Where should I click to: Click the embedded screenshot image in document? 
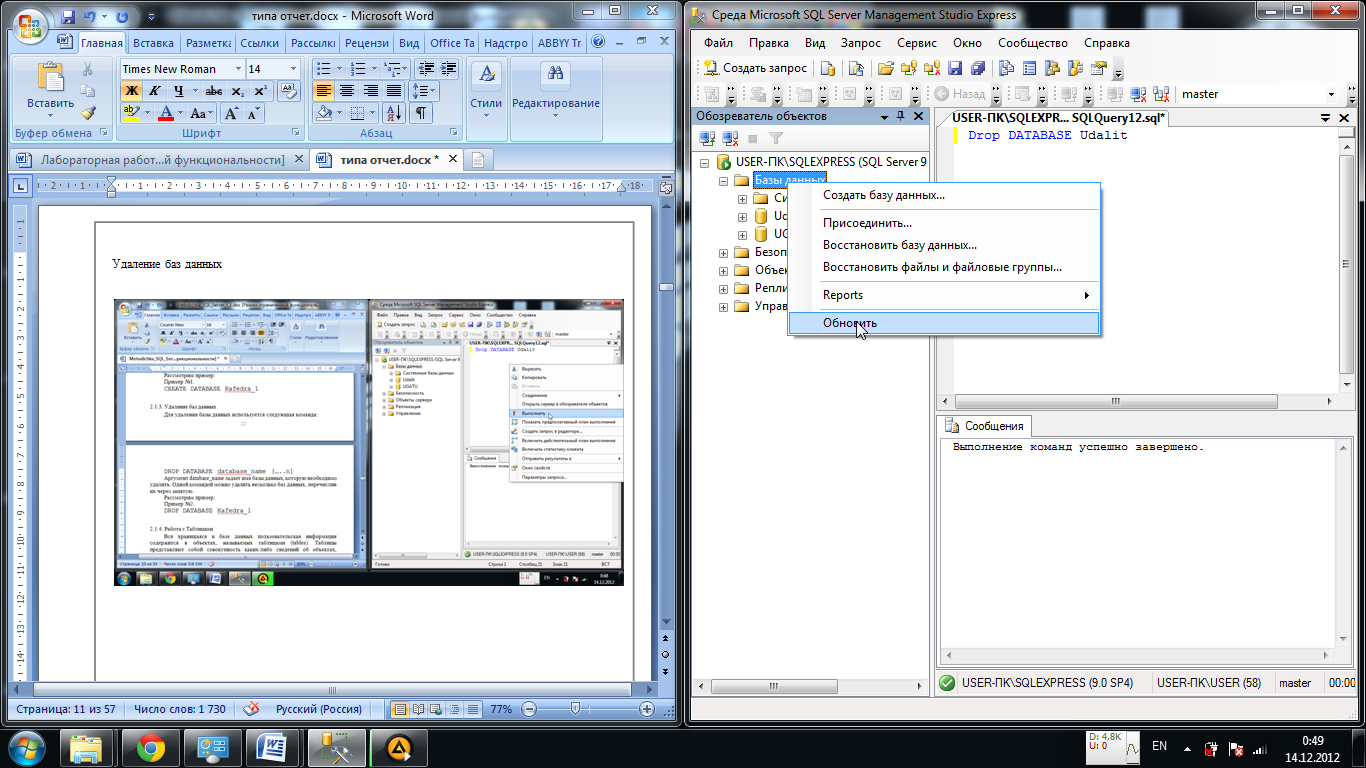tap(369, 441)
